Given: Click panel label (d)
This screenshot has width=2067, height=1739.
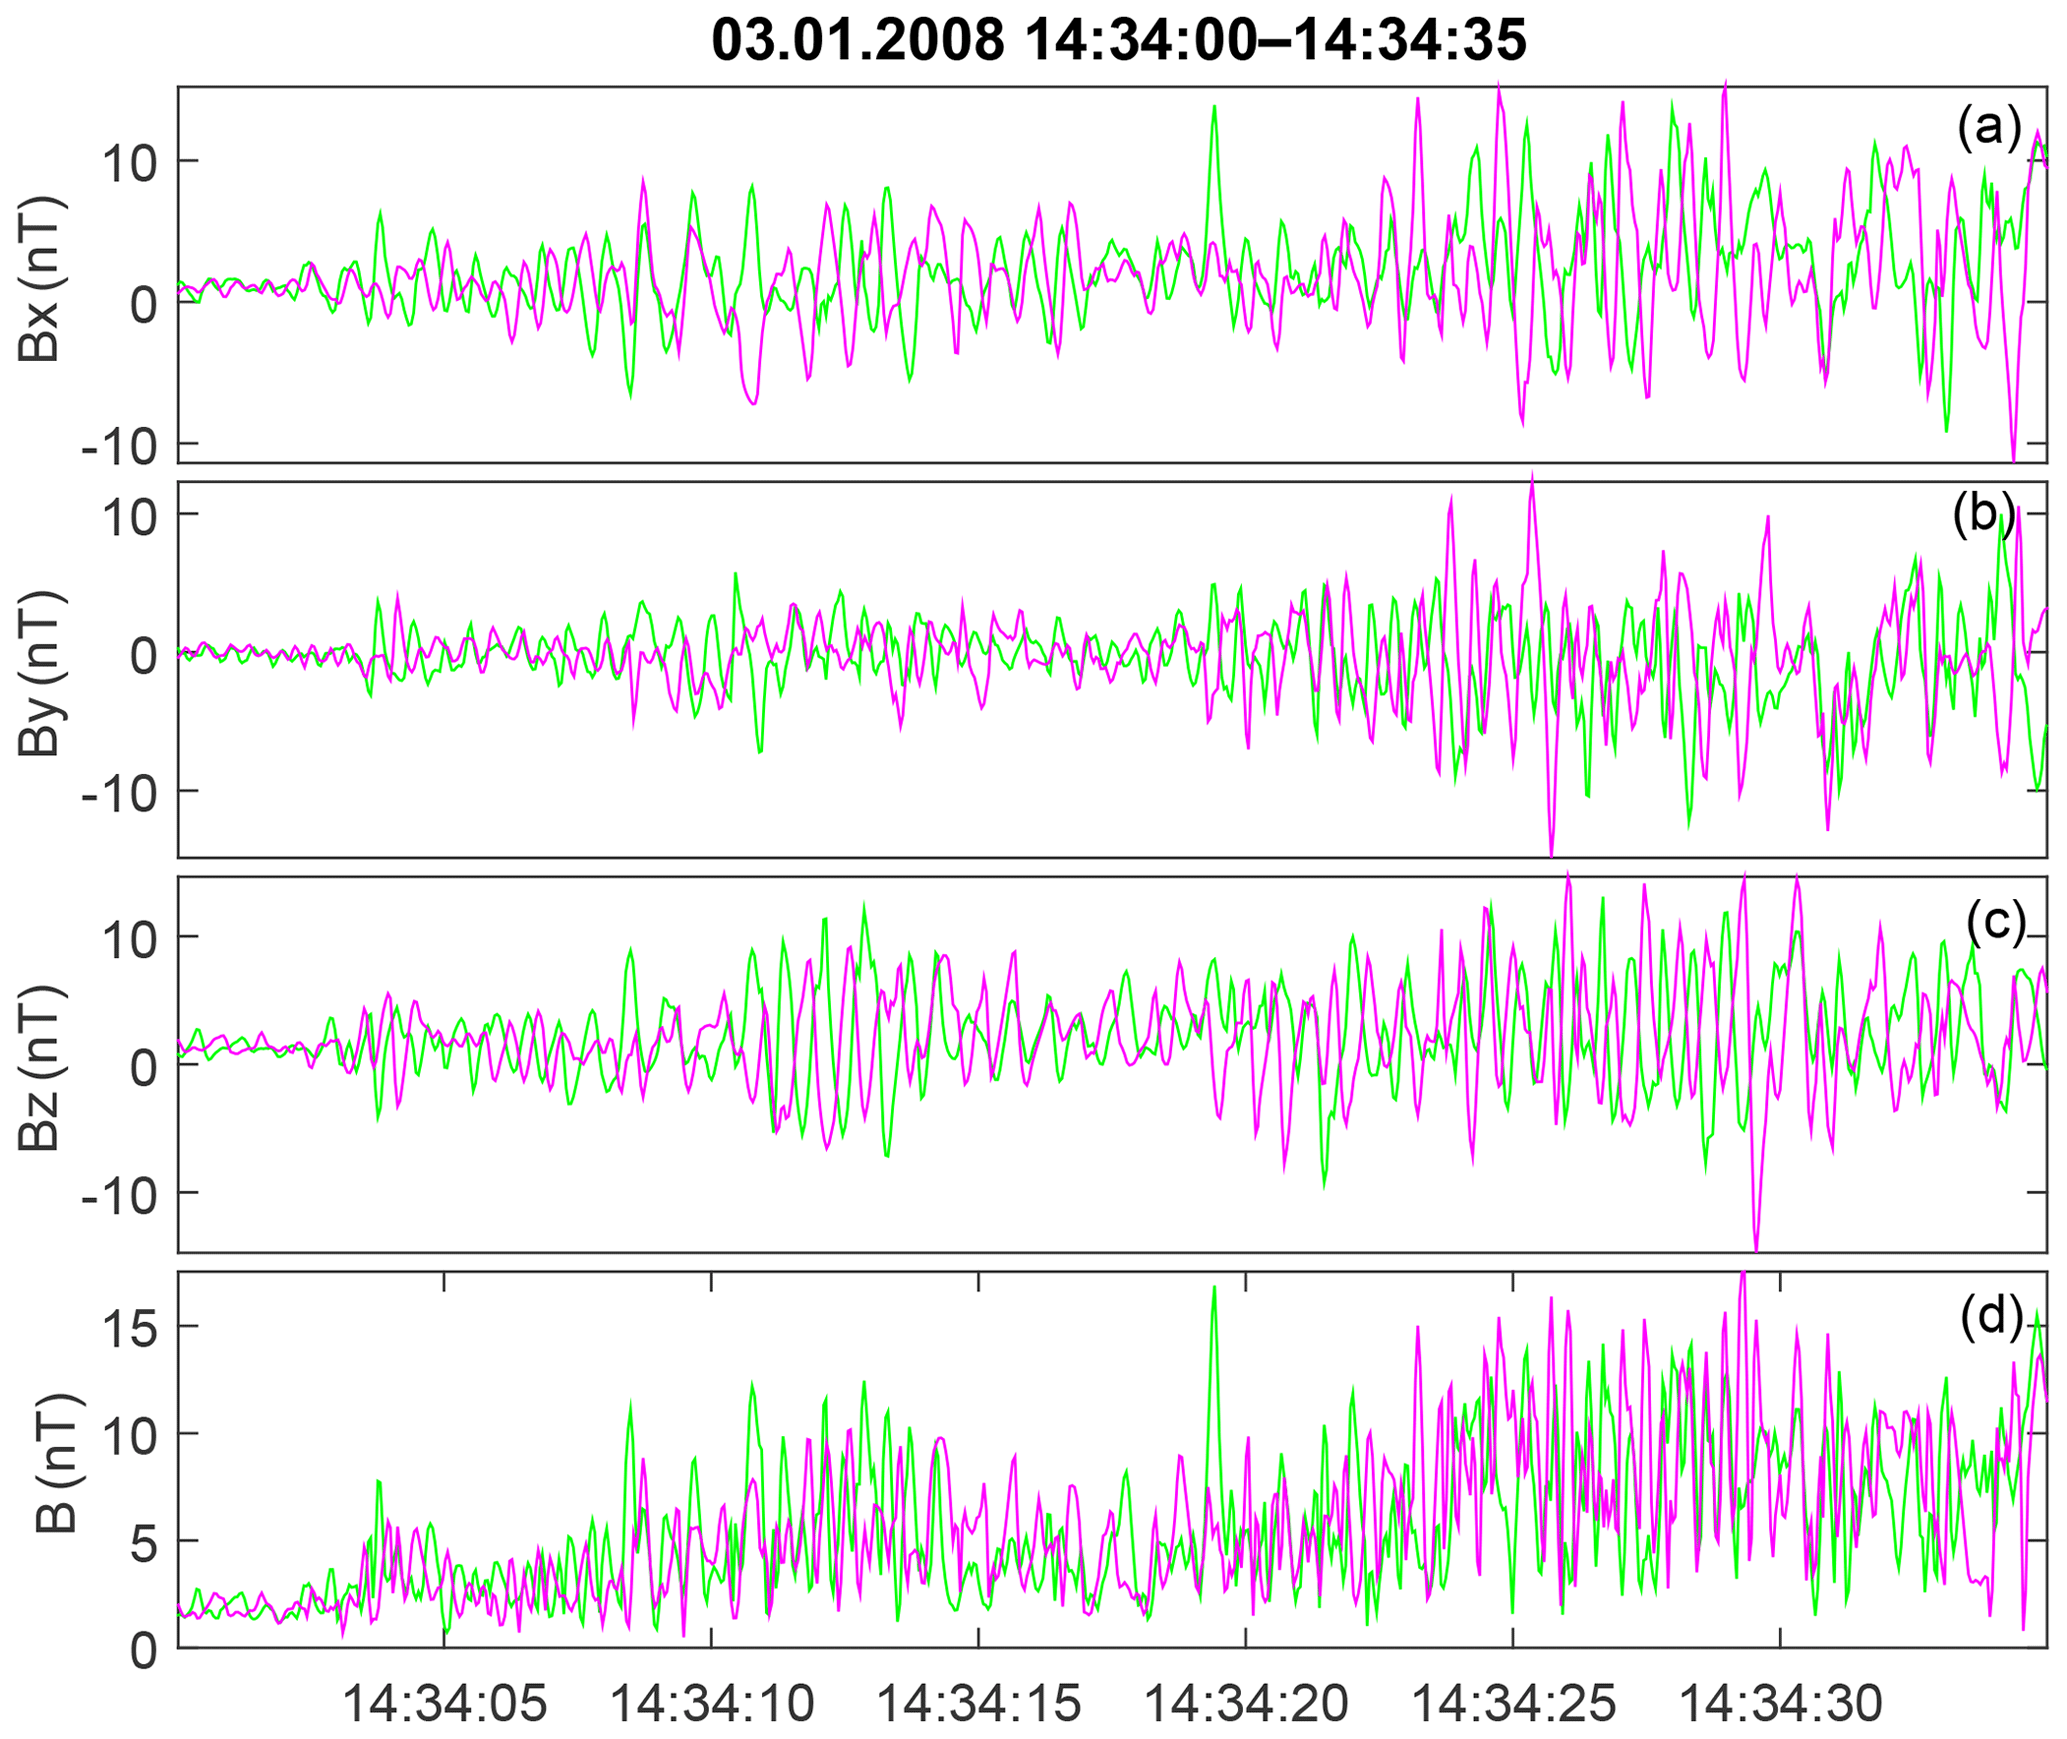Looking at the screenshot, I should [1991, 1316].
